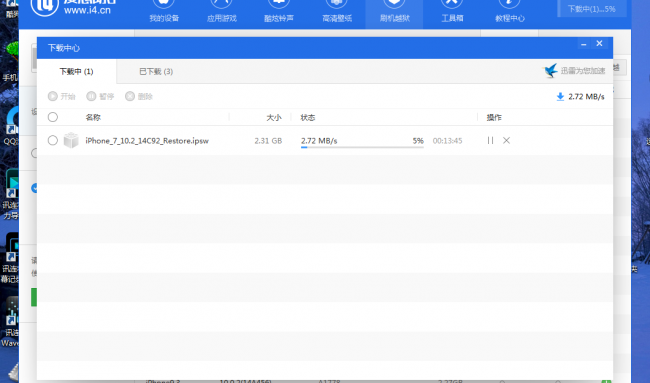Click the 2.72 MB/s row speed text
650x383 pixels.
[319, 141]
